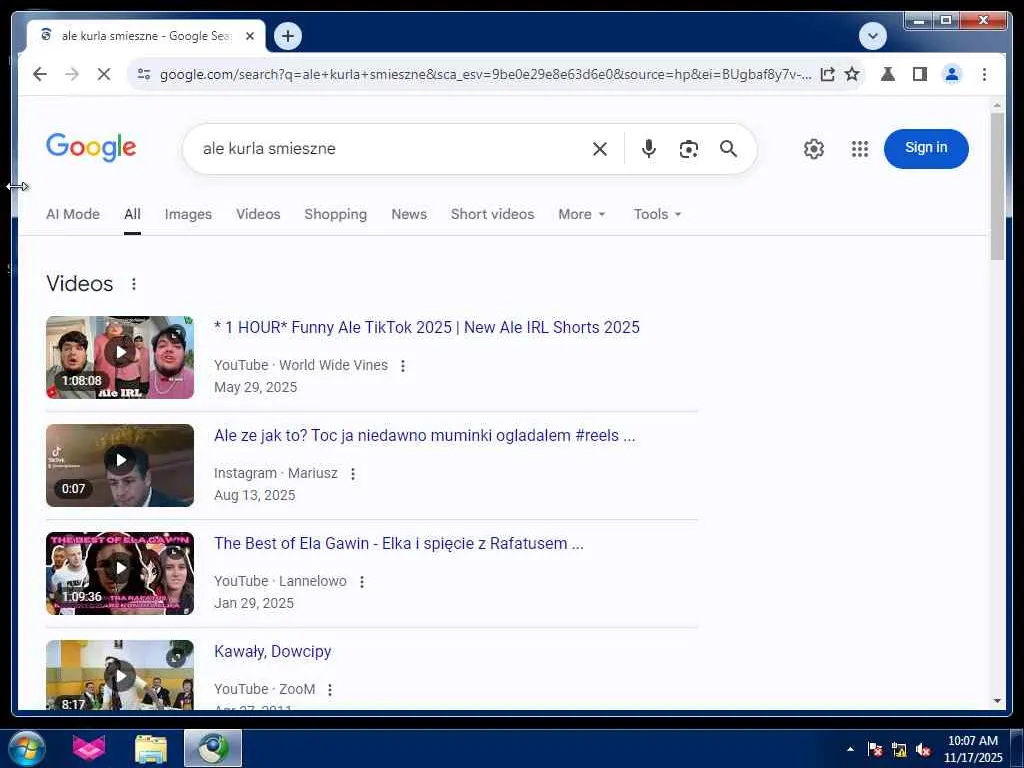Play the 0:07 Instagram video thumbnail
The image size is (1024, 768).
click(x=120, y=465)
